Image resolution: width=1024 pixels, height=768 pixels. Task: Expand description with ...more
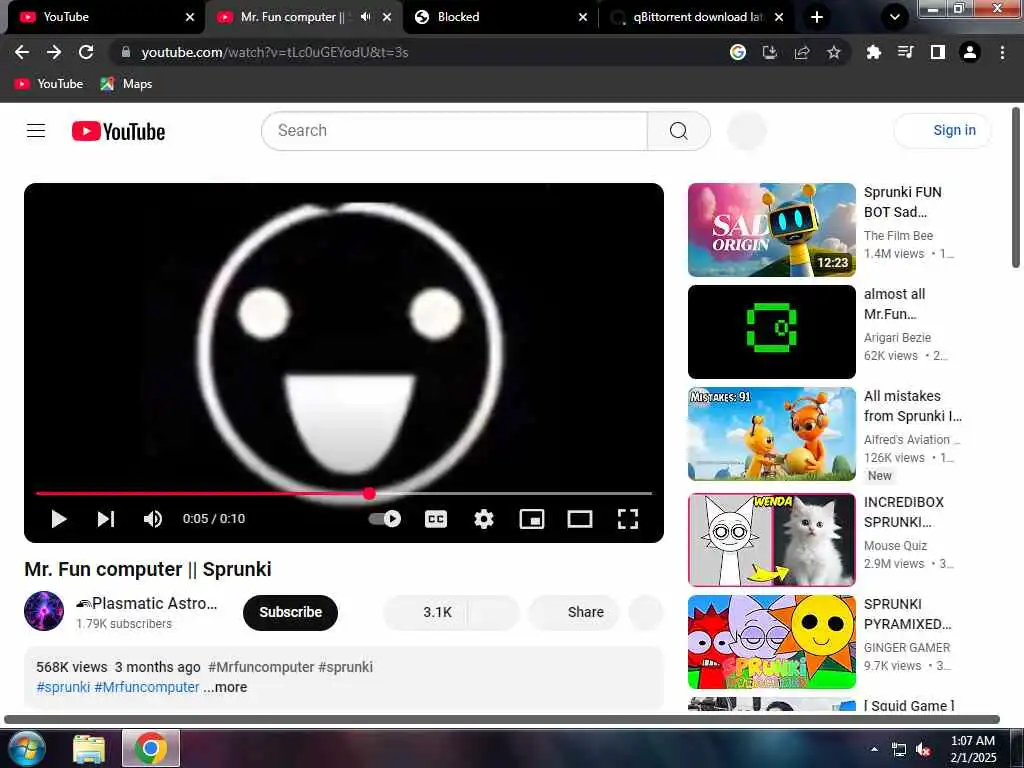[225, 687]
